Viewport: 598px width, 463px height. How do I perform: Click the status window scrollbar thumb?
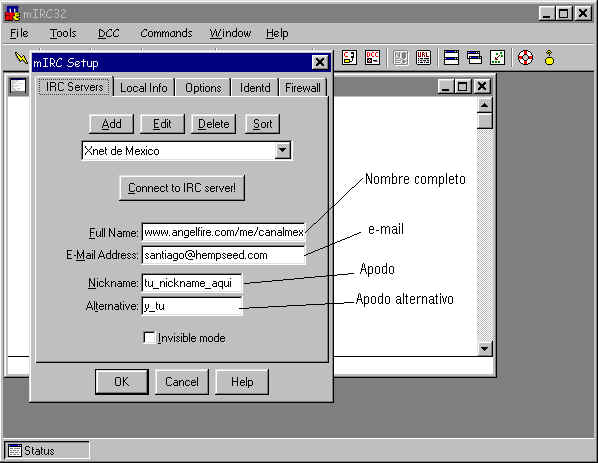pyautogui.click(x=484, y=121)
